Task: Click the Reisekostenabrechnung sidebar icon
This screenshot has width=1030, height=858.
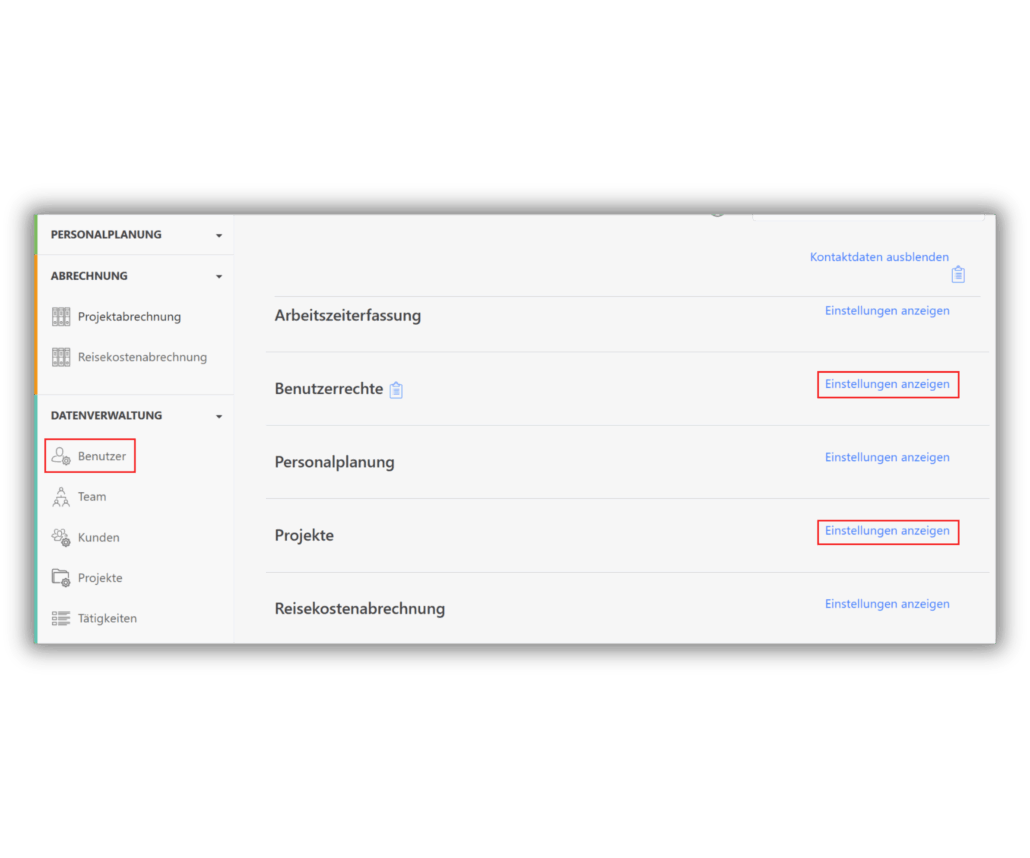Action: tap(61, 357)
